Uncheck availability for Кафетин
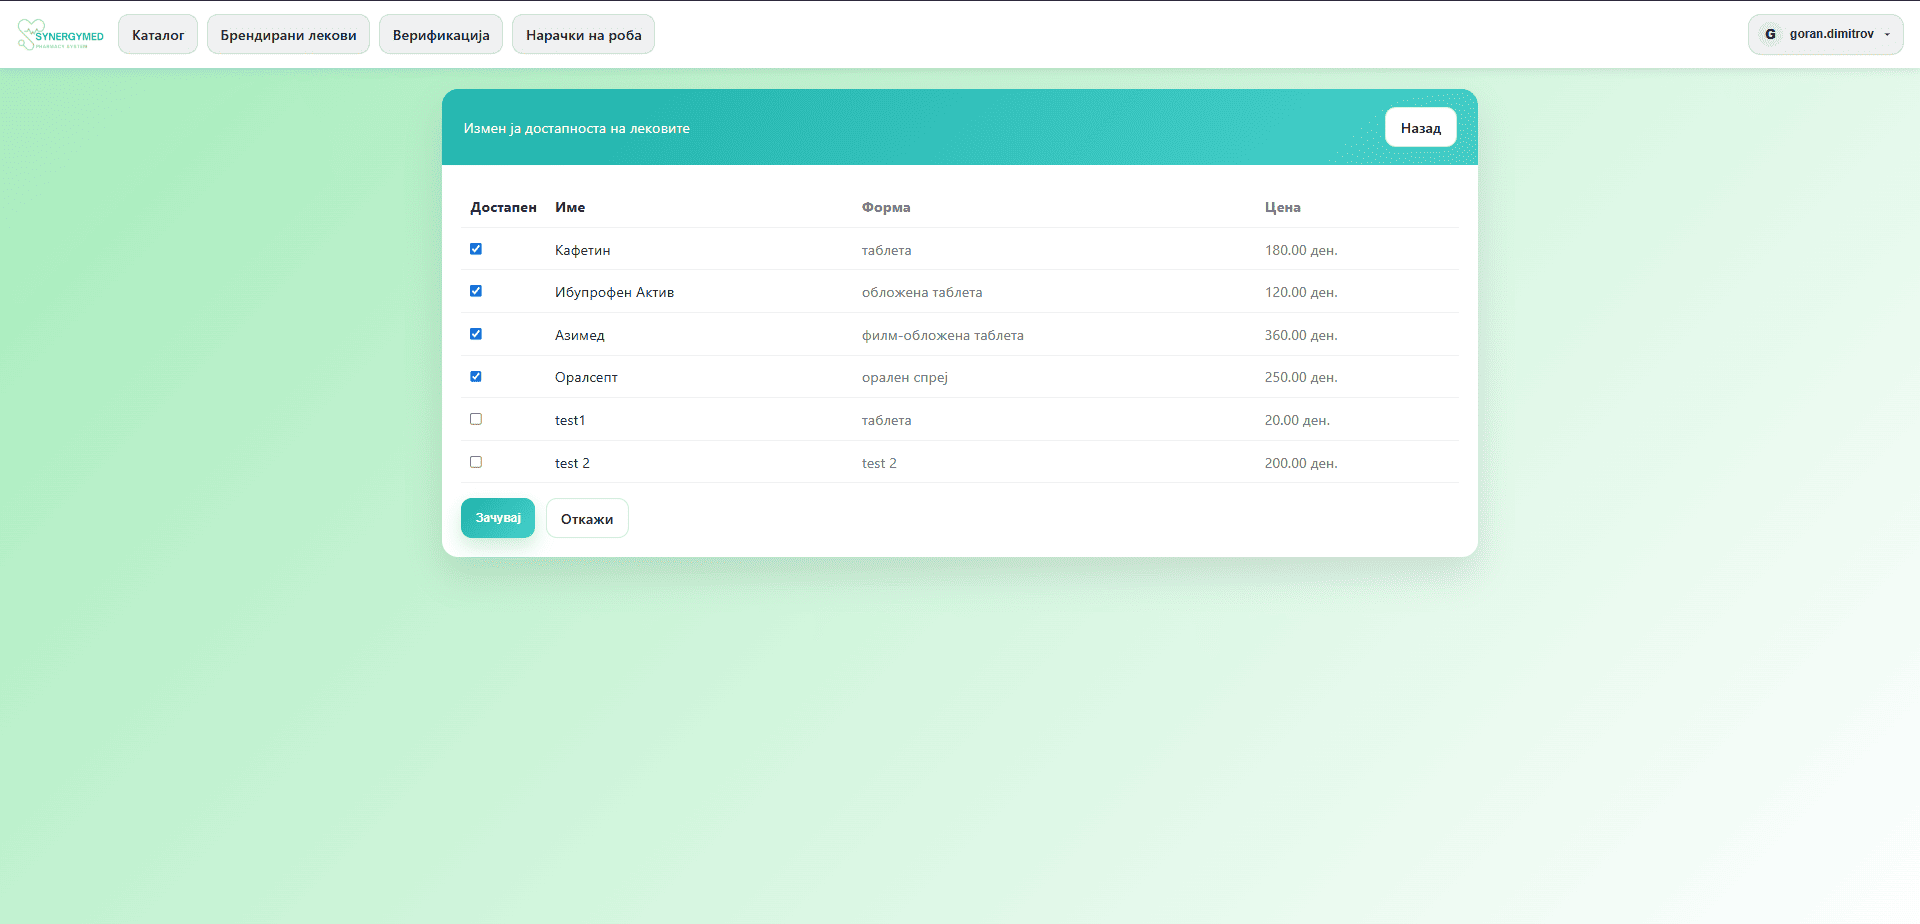The image size is (1920, 924). (x=476, y=249)
